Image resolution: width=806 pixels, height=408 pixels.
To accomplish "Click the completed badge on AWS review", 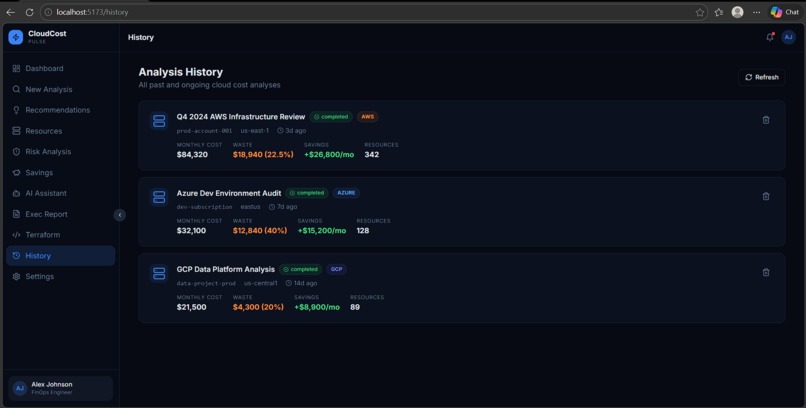I will tap(331, 117).
